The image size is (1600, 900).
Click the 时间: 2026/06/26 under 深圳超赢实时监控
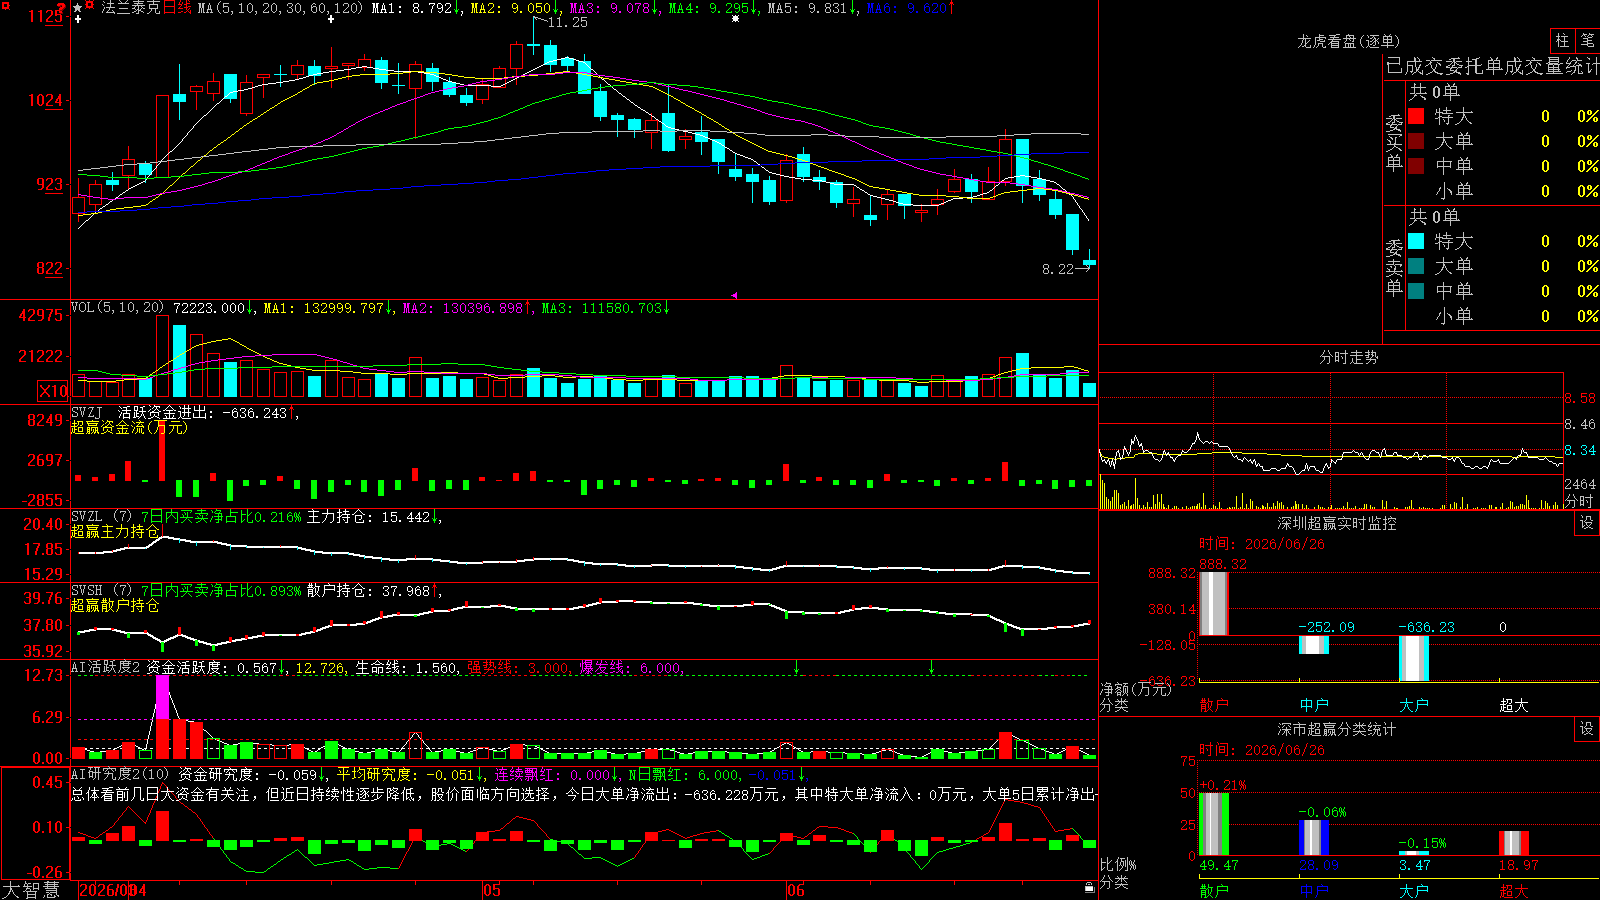(1262, 544)
